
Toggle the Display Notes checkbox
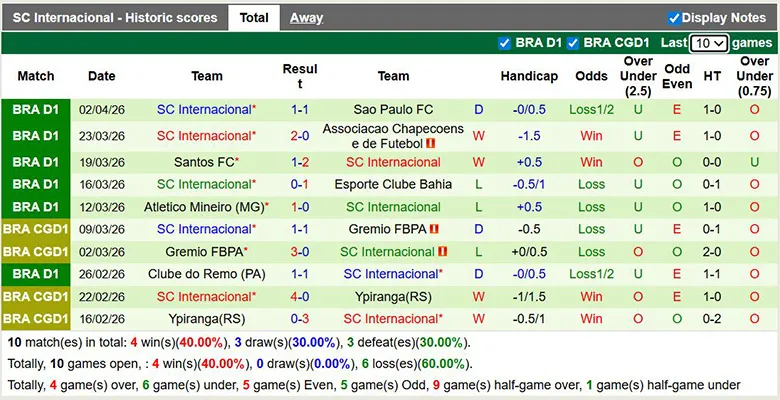tap(674, 18)
